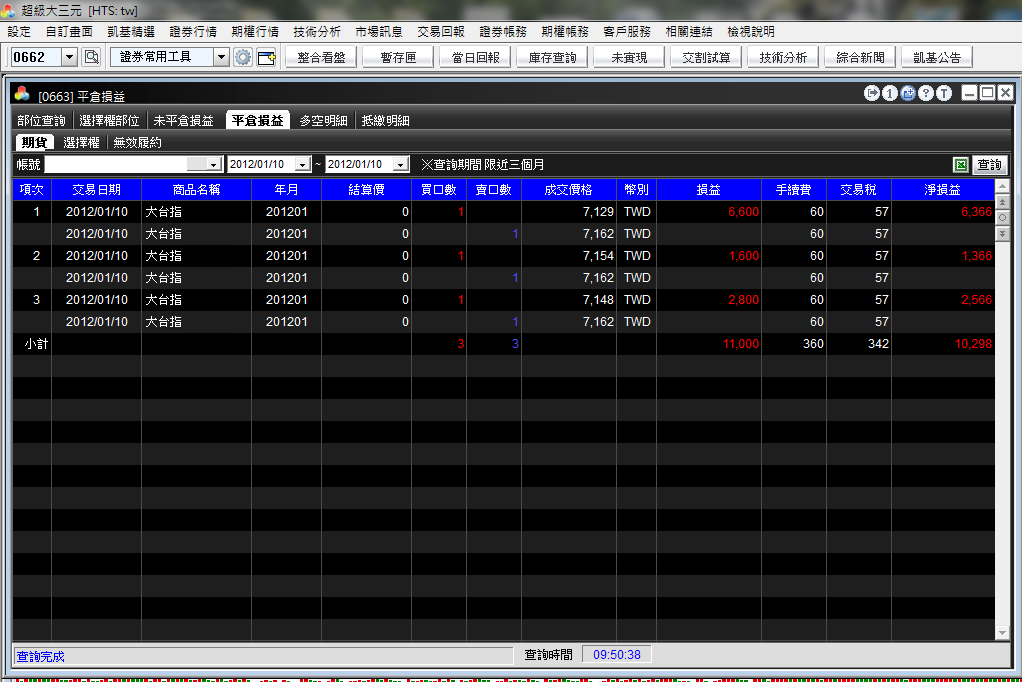Open the 期權帳務 menu

(564, 31)
